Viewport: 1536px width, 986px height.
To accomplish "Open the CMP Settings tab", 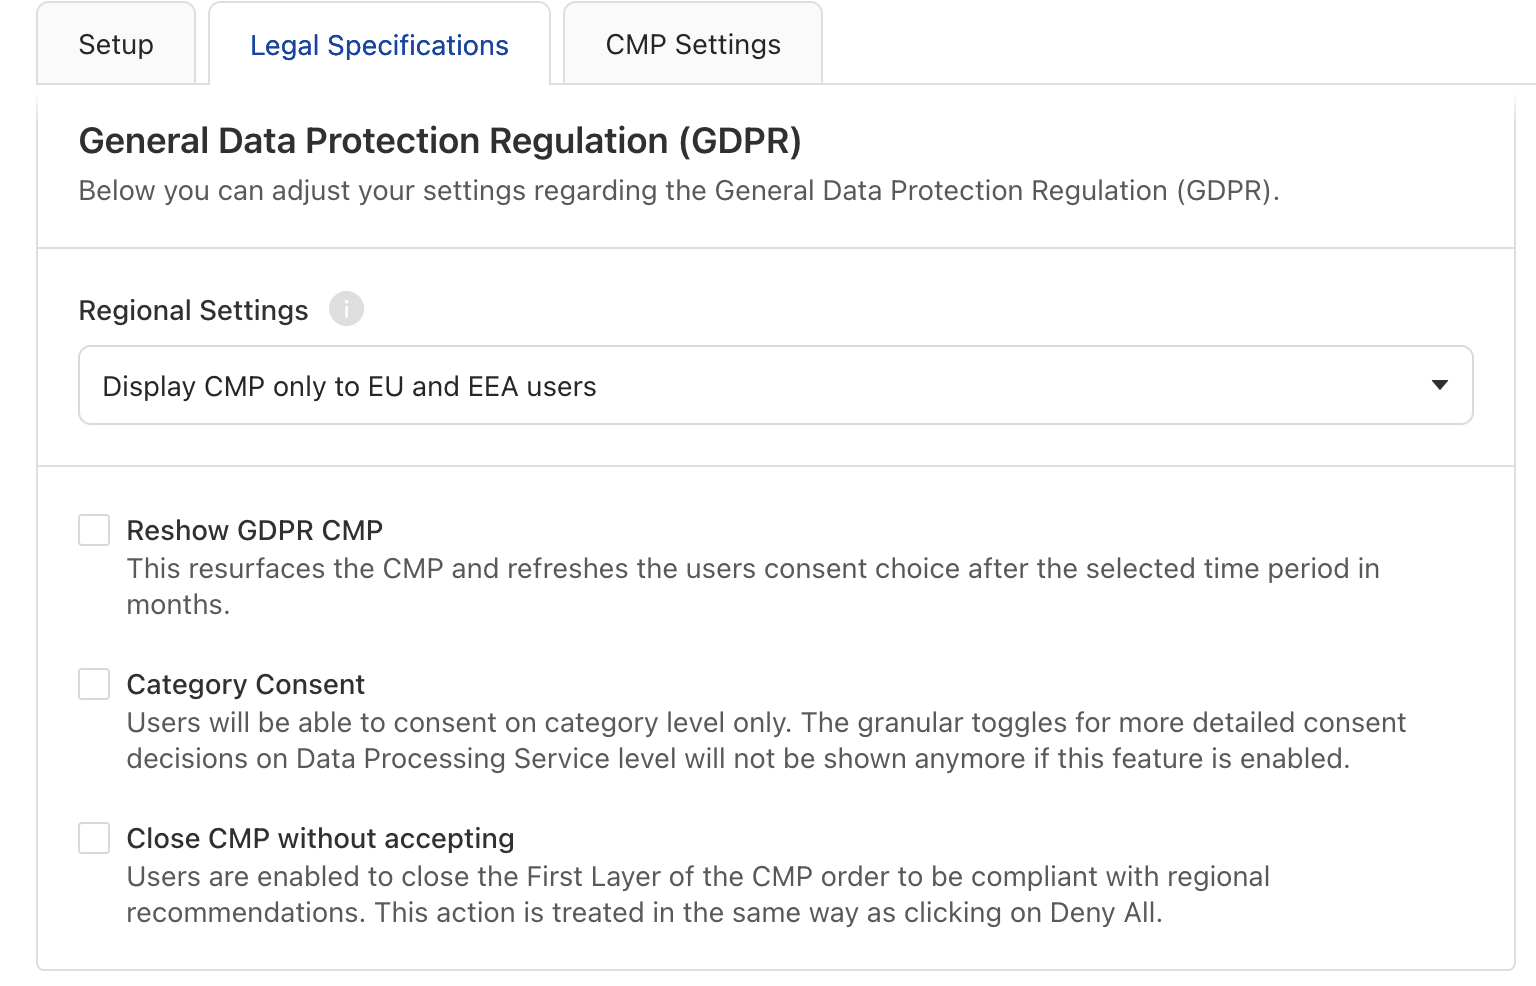I will pyautogui.click(x=693, y=45).
